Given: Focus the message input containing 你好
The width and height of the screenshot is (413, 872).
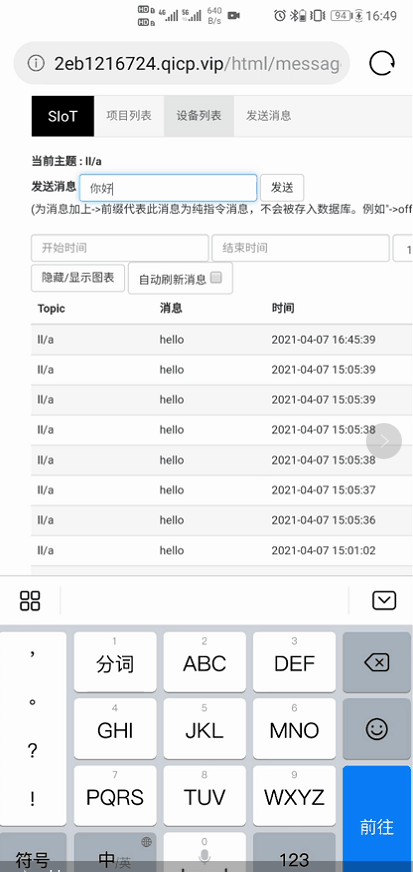Looking at the screenshot, I should pyautogui.click(x=168, y=188).
